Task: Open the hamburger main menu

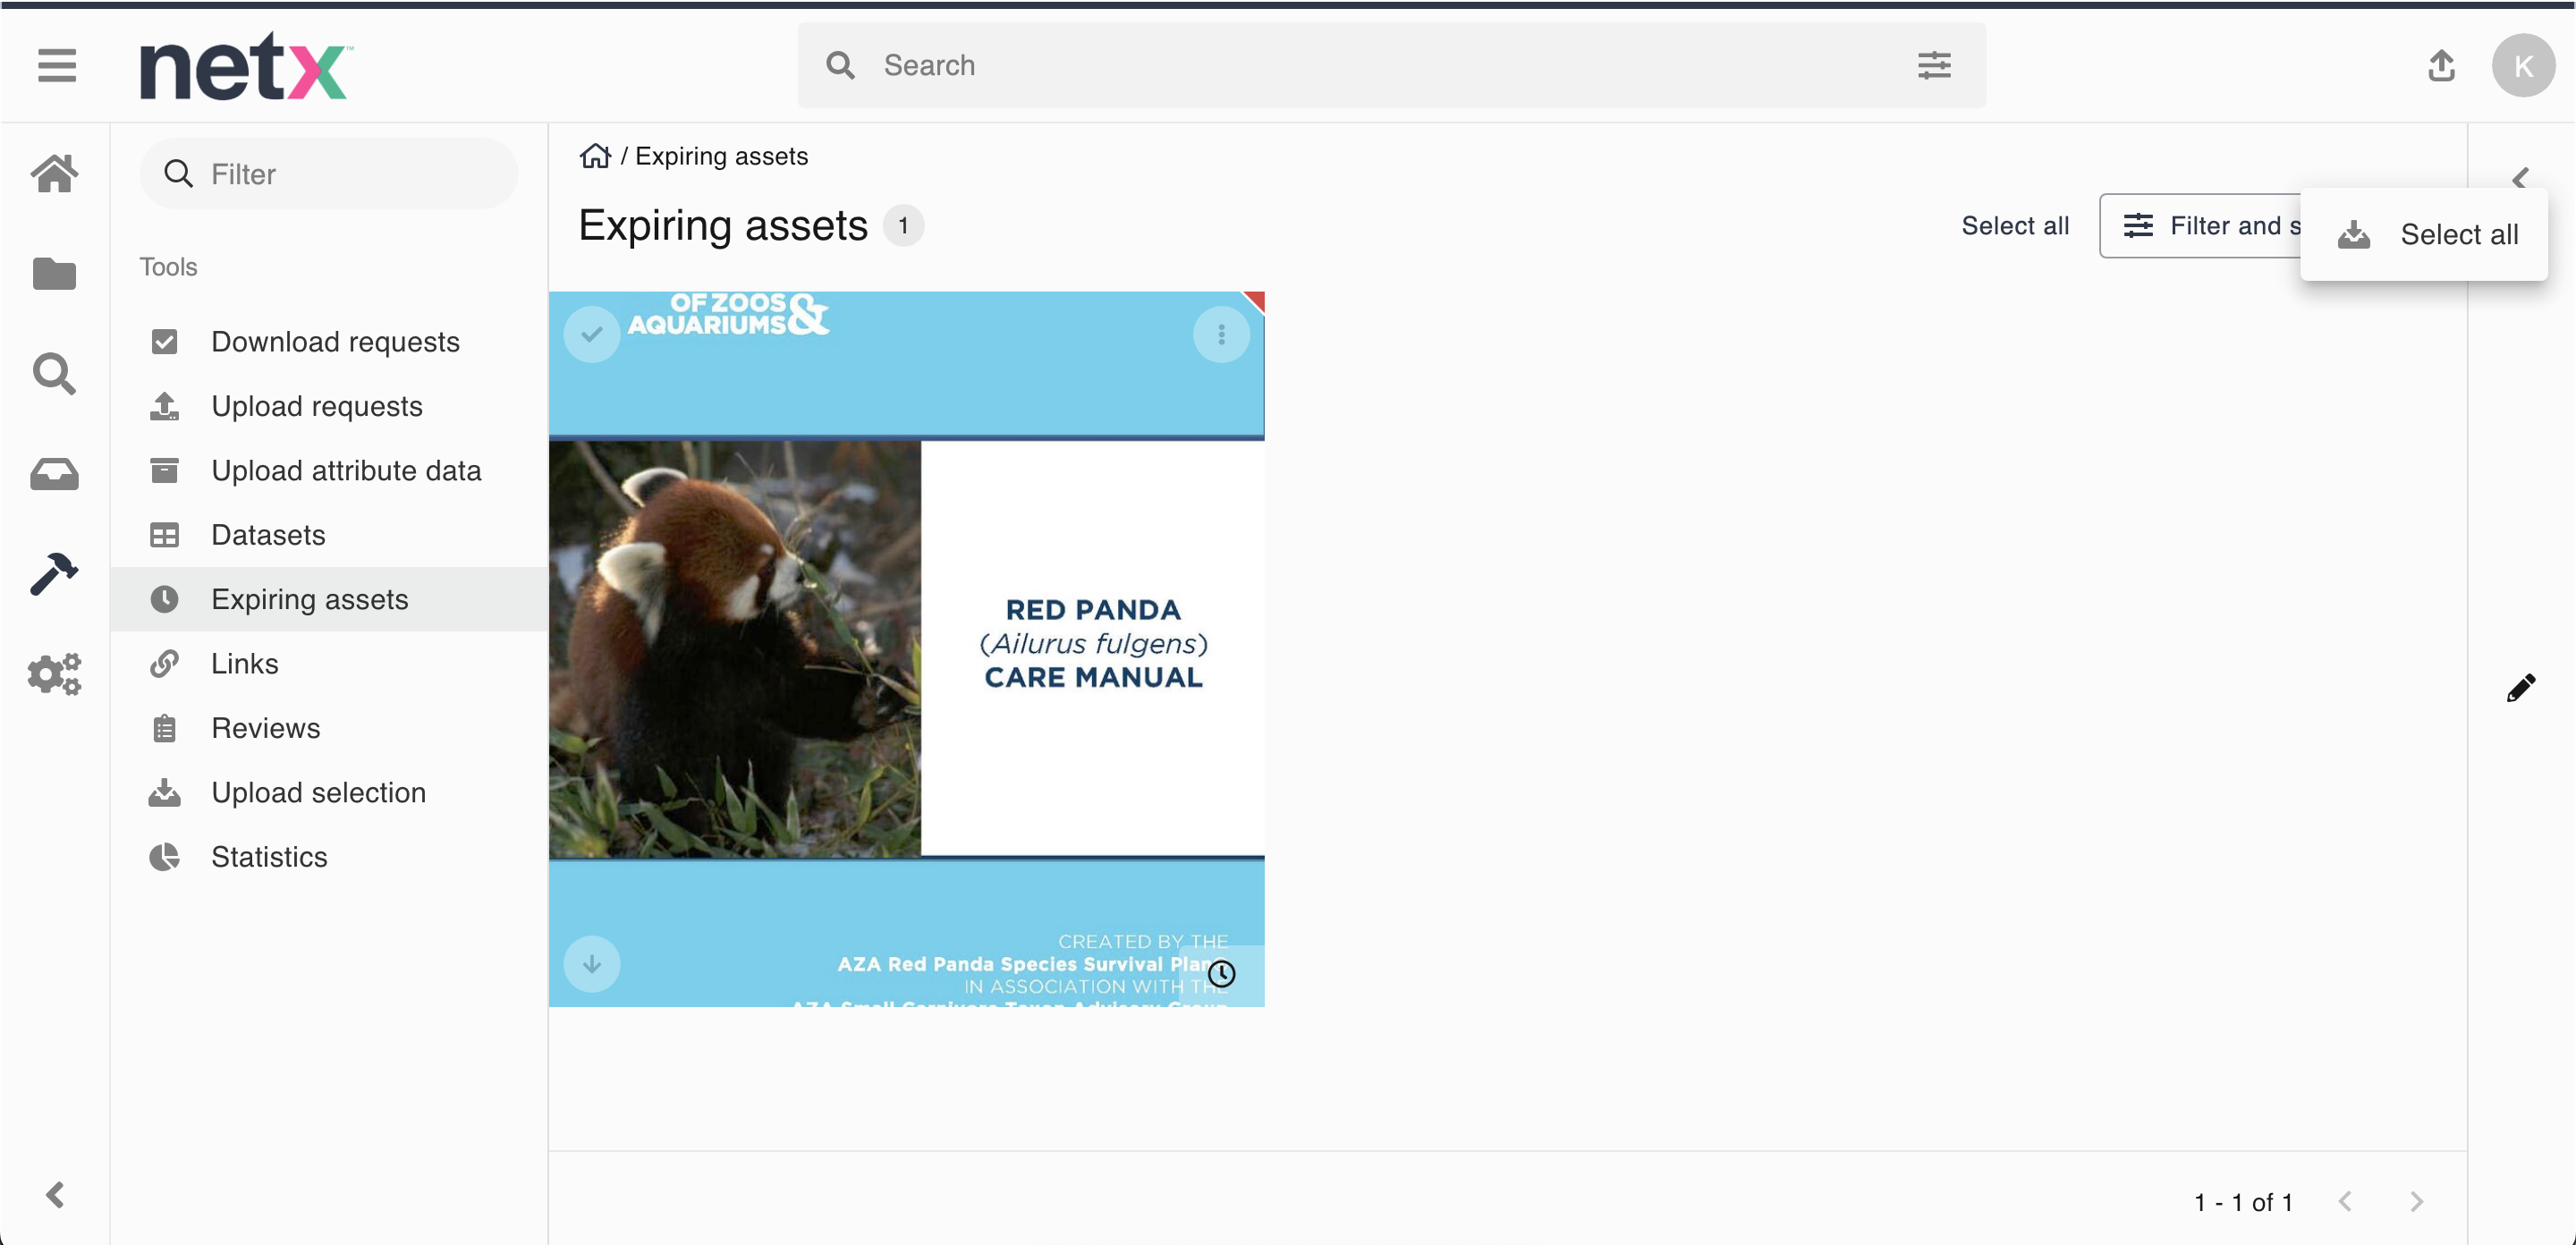Action: point(57,66)
